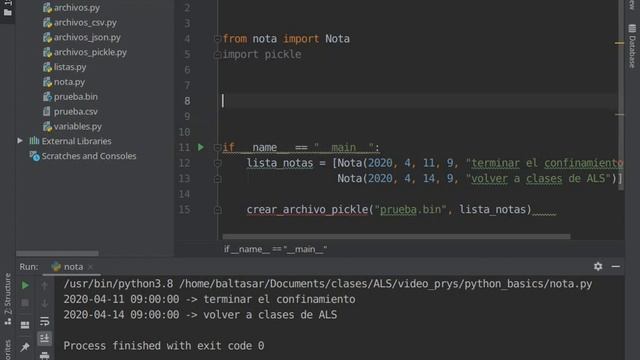The image size is (640, 360).
Task: Click 'Process finished with exit code 0'
Action: point(164,346)
